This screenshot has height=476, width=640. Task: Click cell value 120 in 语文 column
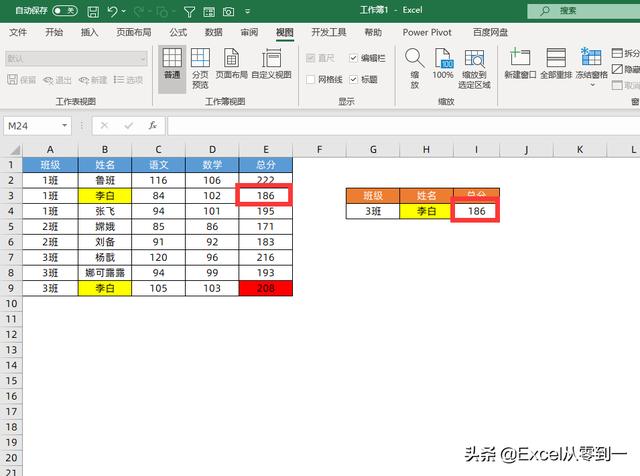tap(158, 257)
